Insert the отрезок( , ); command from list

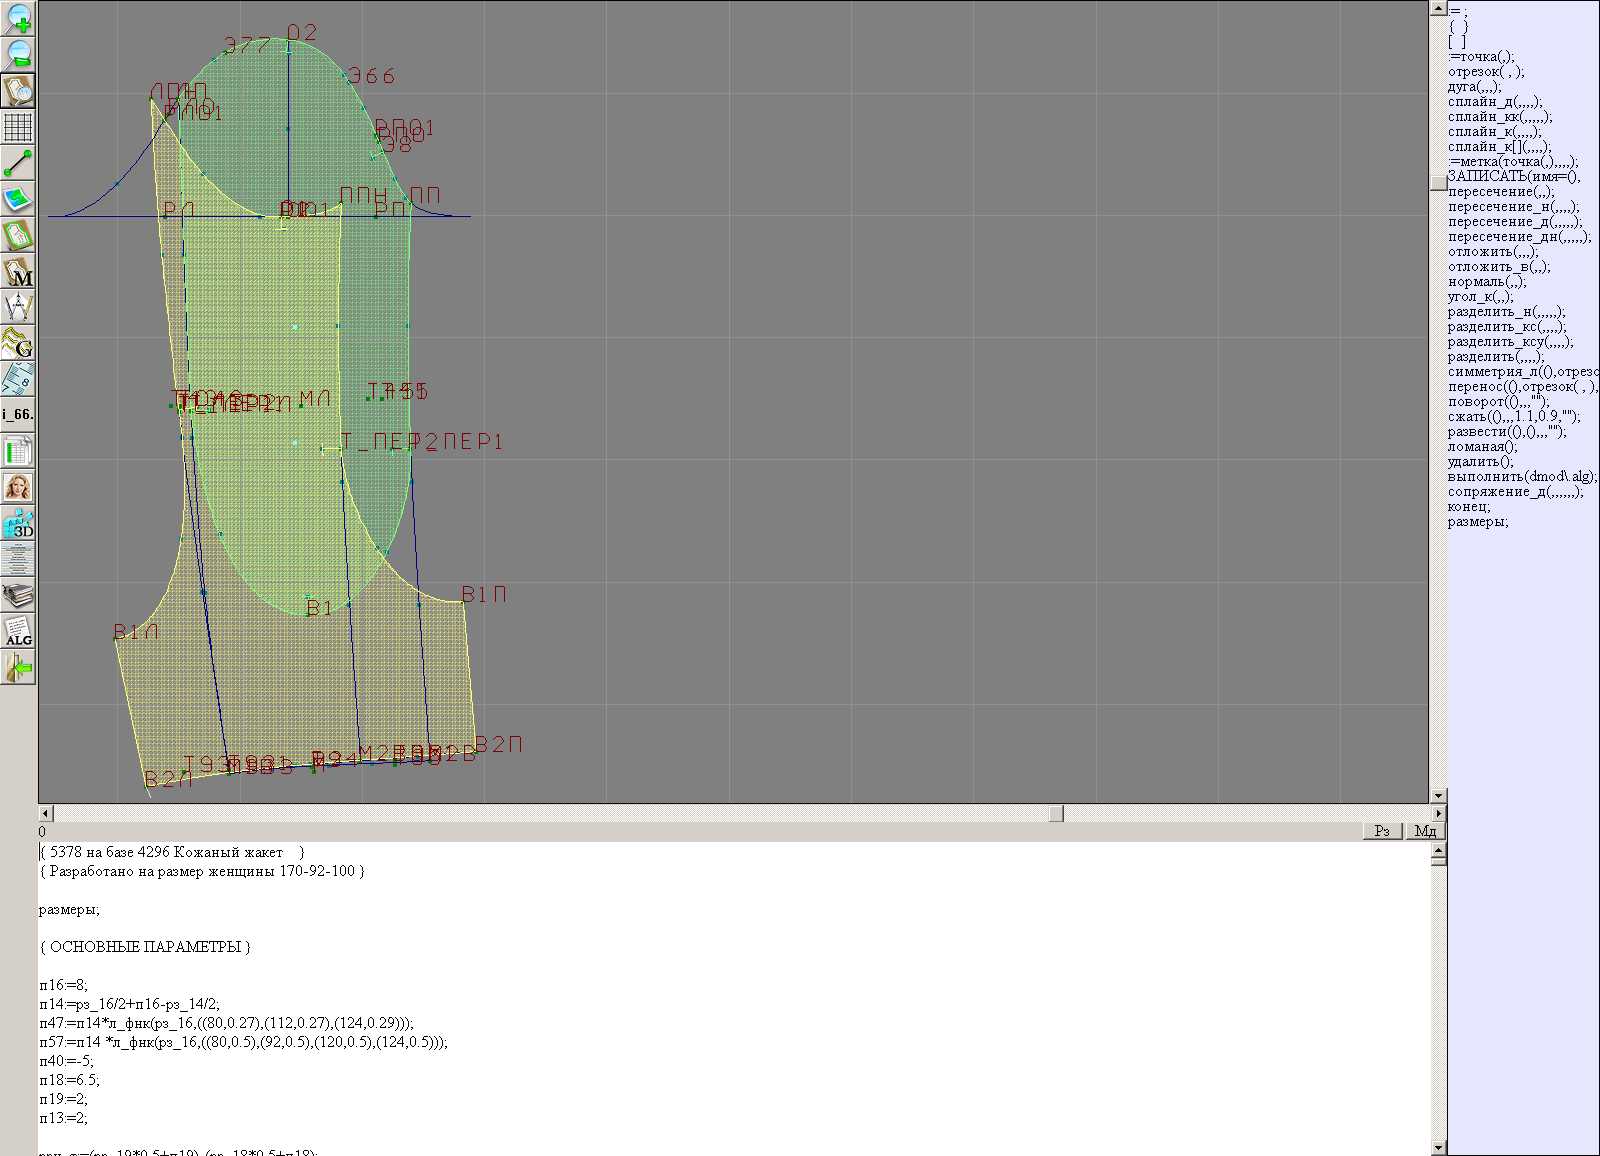click(x=1486, y=72)
